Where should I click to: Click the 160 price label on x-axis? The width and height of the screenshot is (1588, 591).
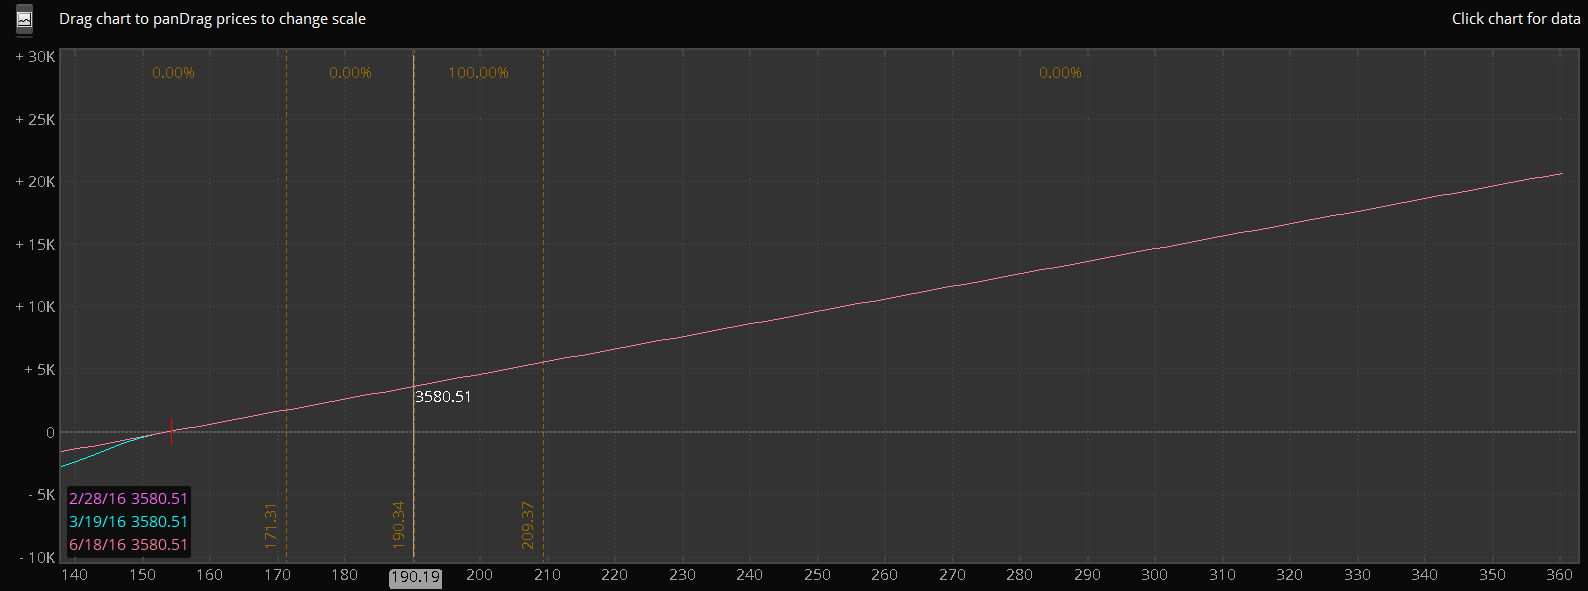(209, 575)
